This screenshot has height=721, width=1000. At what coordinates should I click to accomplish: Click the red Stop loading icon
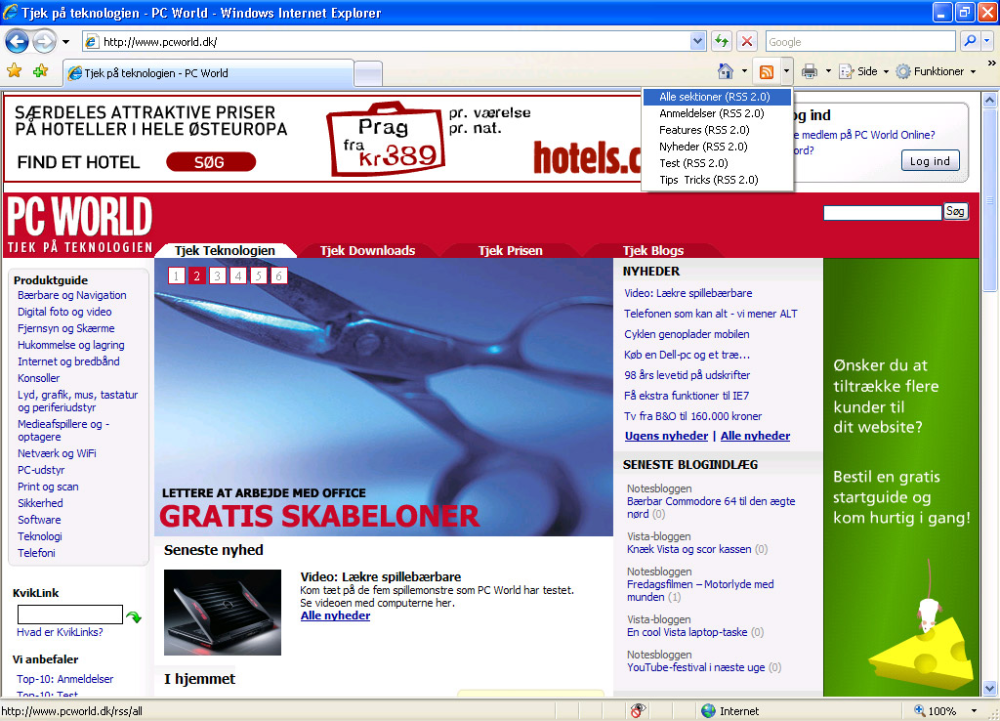click(x=746, y=41)
